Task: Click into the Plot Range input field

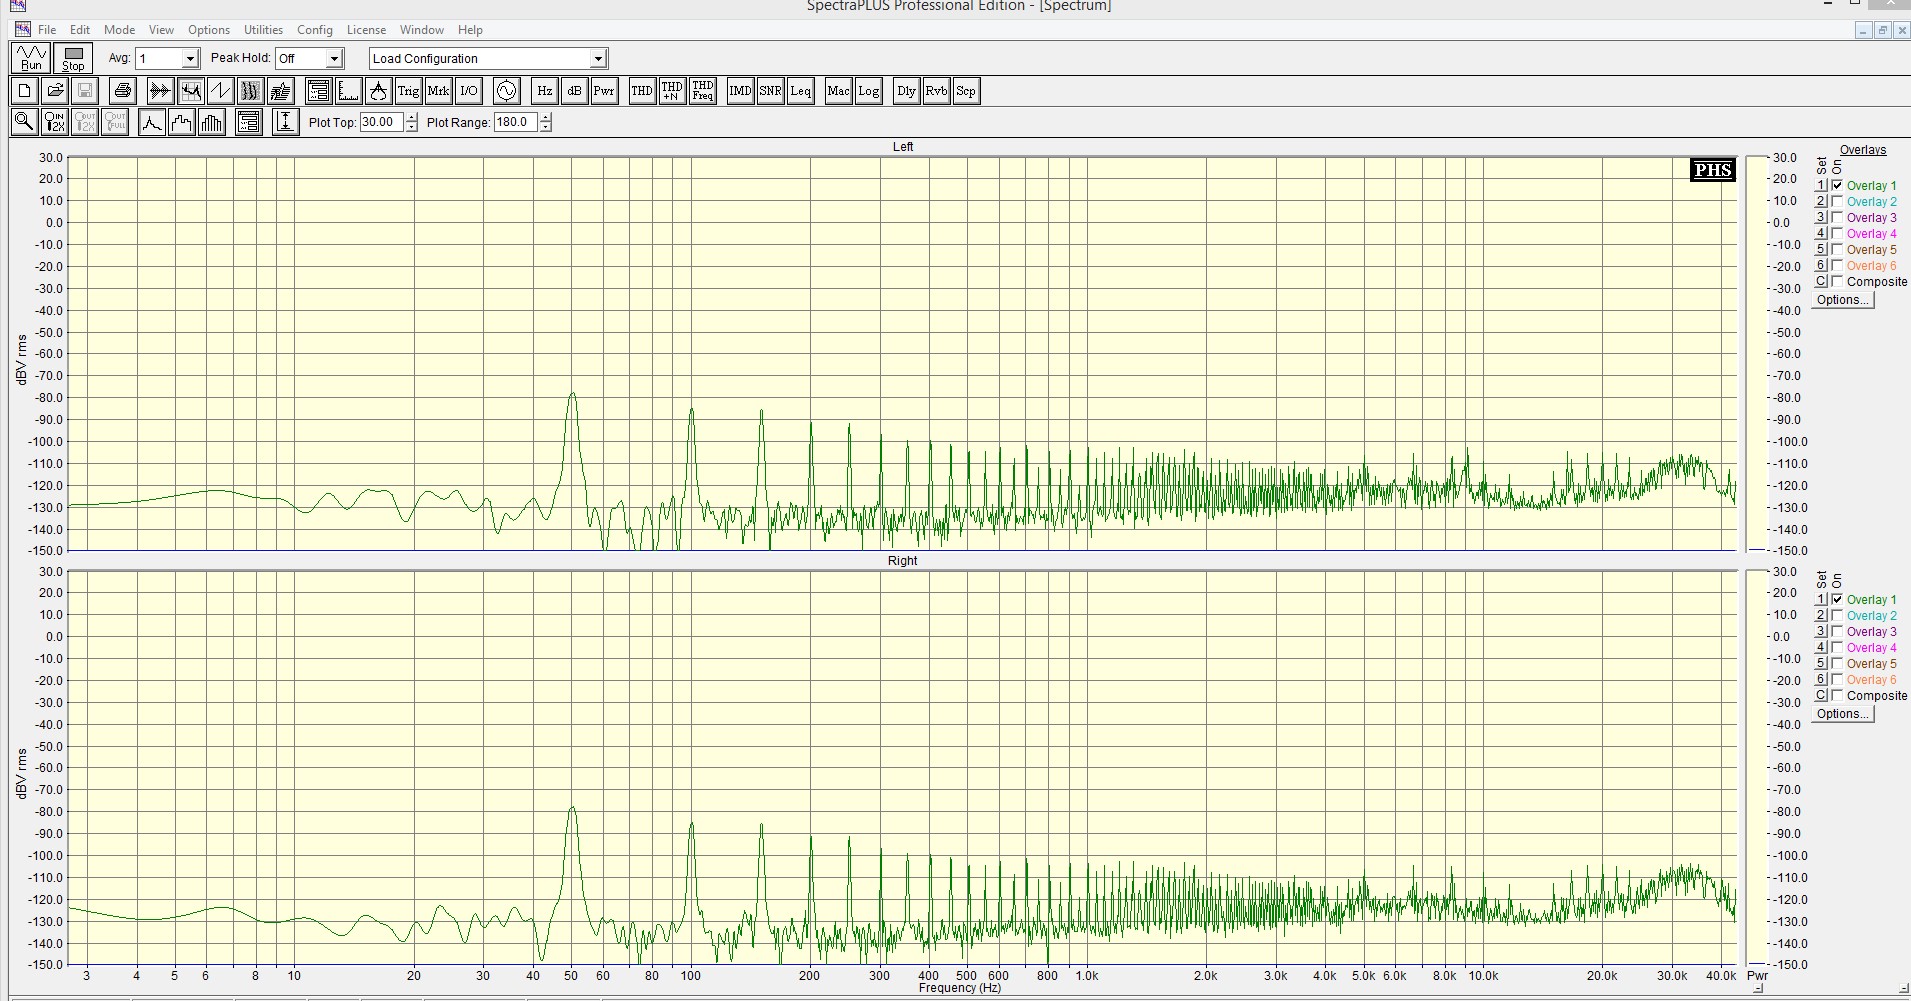Action: 515,122
